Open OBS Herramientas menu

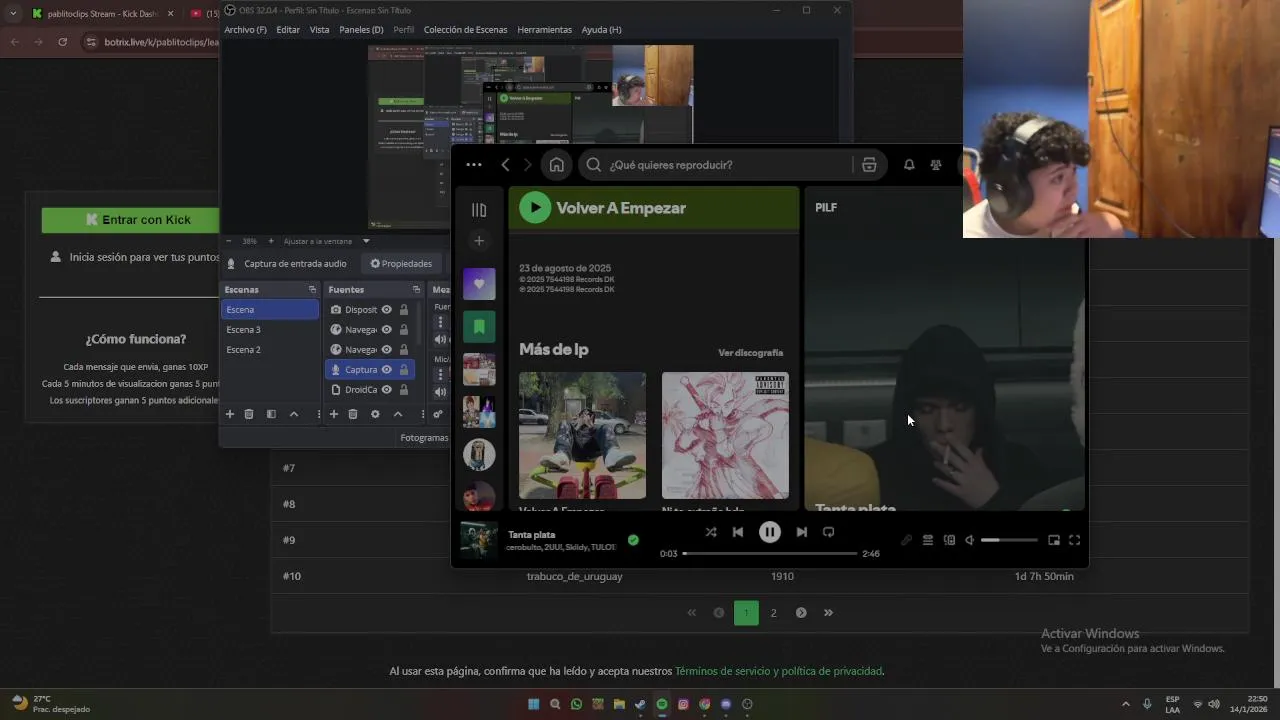coord(545,30)
